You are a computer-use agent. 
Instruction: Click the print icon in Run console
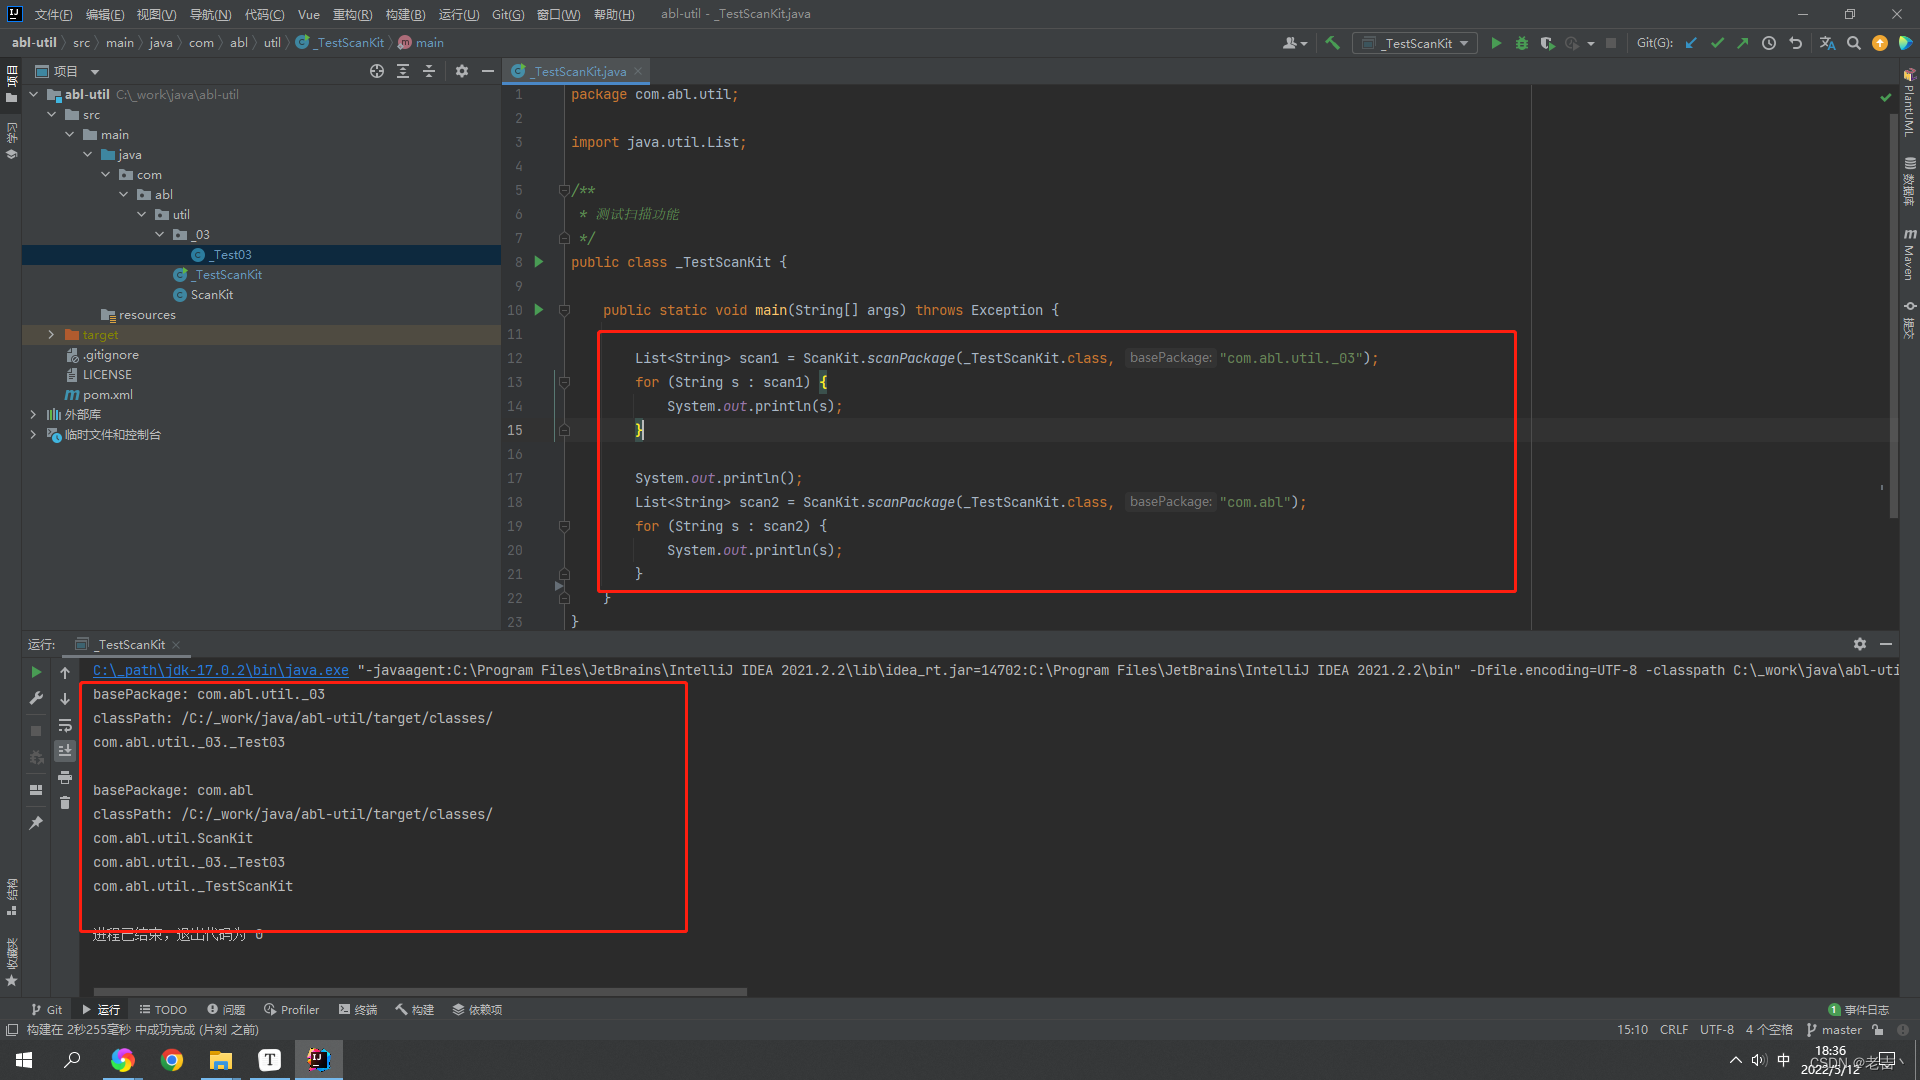65,777
